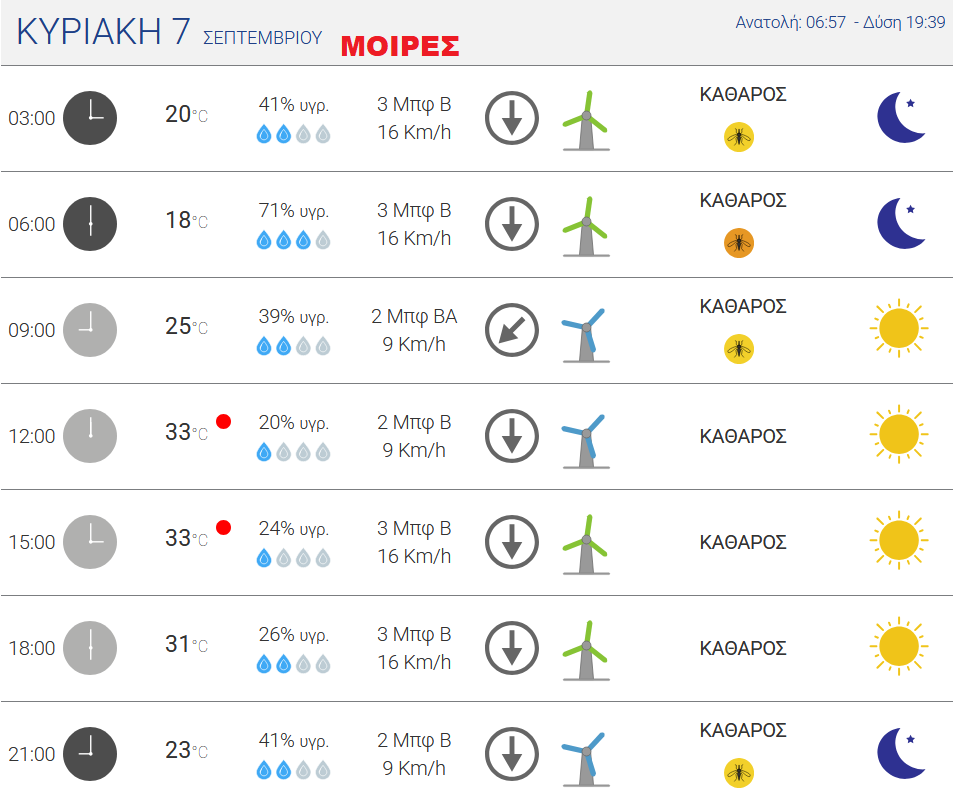The height and width of the screenshot is (806, 953).
Task: Click the yellow mosquito icon at 03:00
Action: (738, 137)
